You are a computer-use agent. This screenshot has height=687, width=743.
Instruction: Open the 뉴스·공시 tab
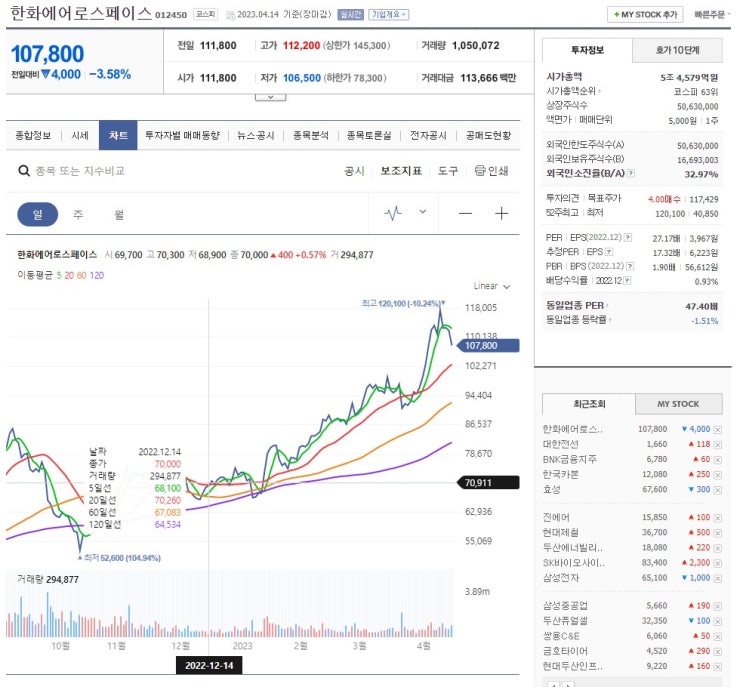tap(256, 136)
